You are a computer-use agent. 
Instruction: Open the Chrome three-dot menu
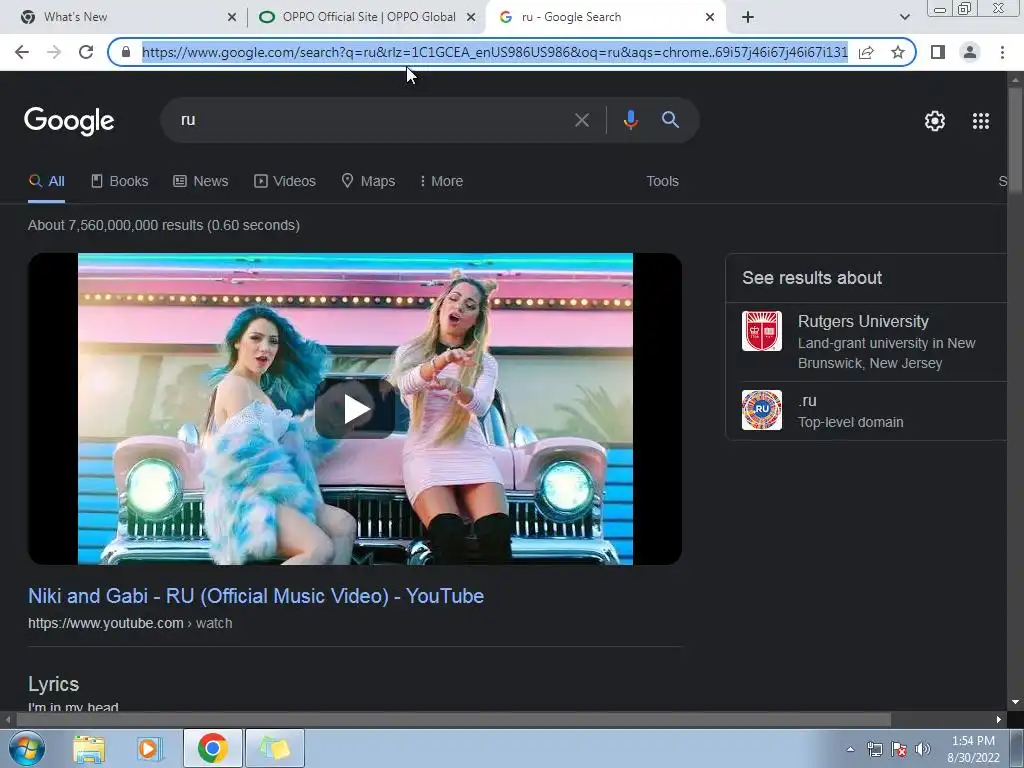(1002, 52)
